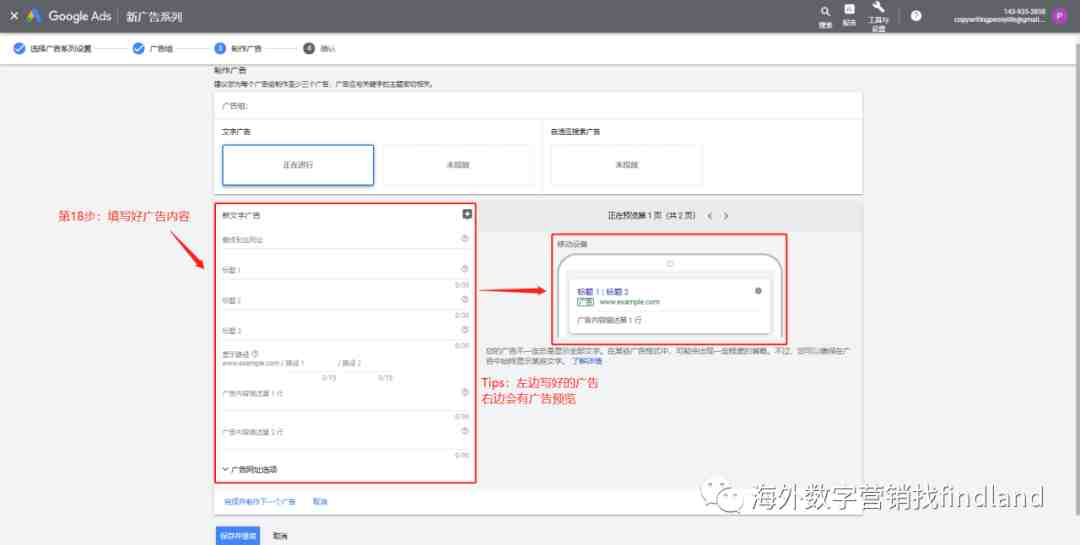
Task: Open the Help question mark icon
Action: (x=916, y=16)
